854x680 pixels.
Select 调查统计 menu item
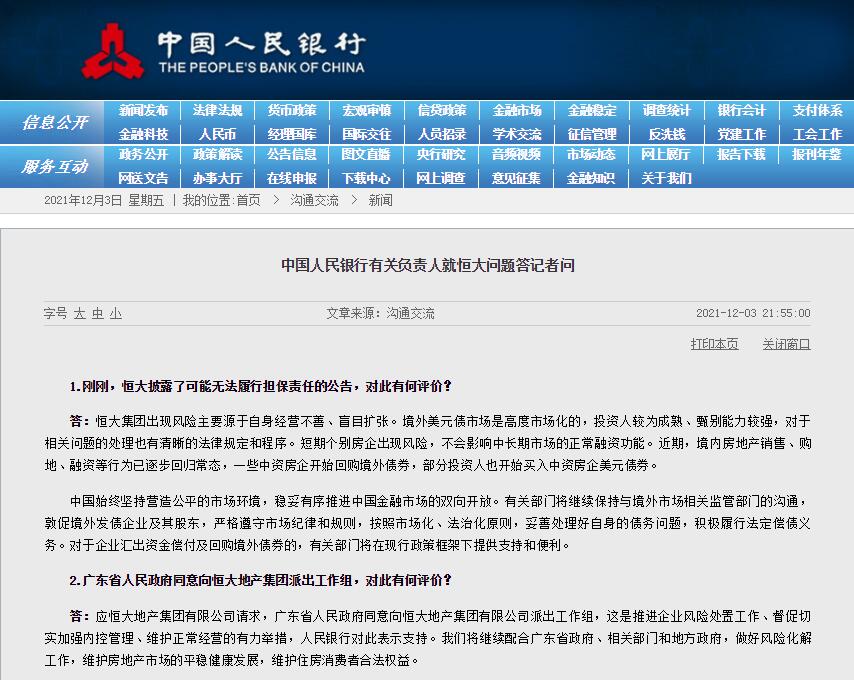tap(667, 111)
